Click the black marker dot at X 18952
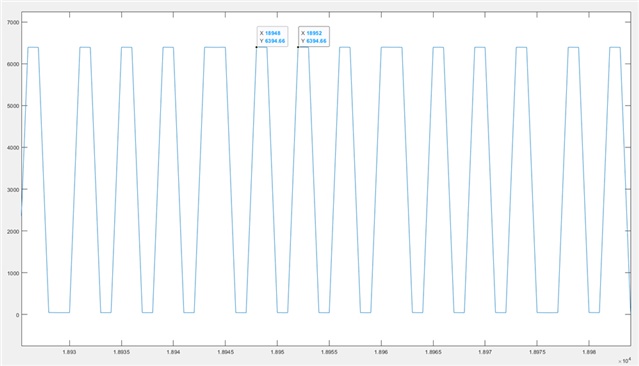Viewport: 639px width, 366px height. [x=298, y=47]
